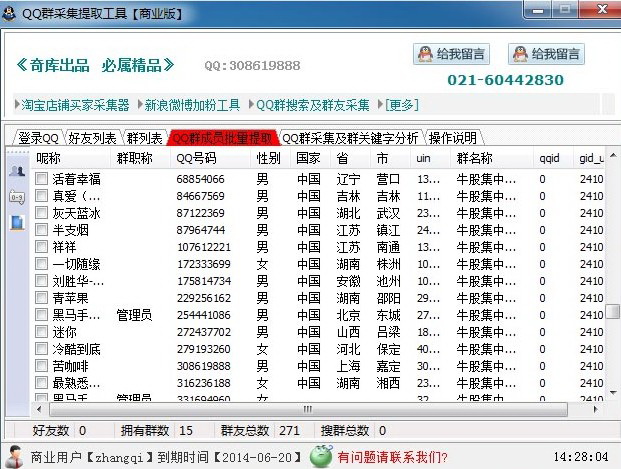Screen dimensions: 621x469
Task: Tick the checkbox for 一切随缘
Action: (41, 264)
